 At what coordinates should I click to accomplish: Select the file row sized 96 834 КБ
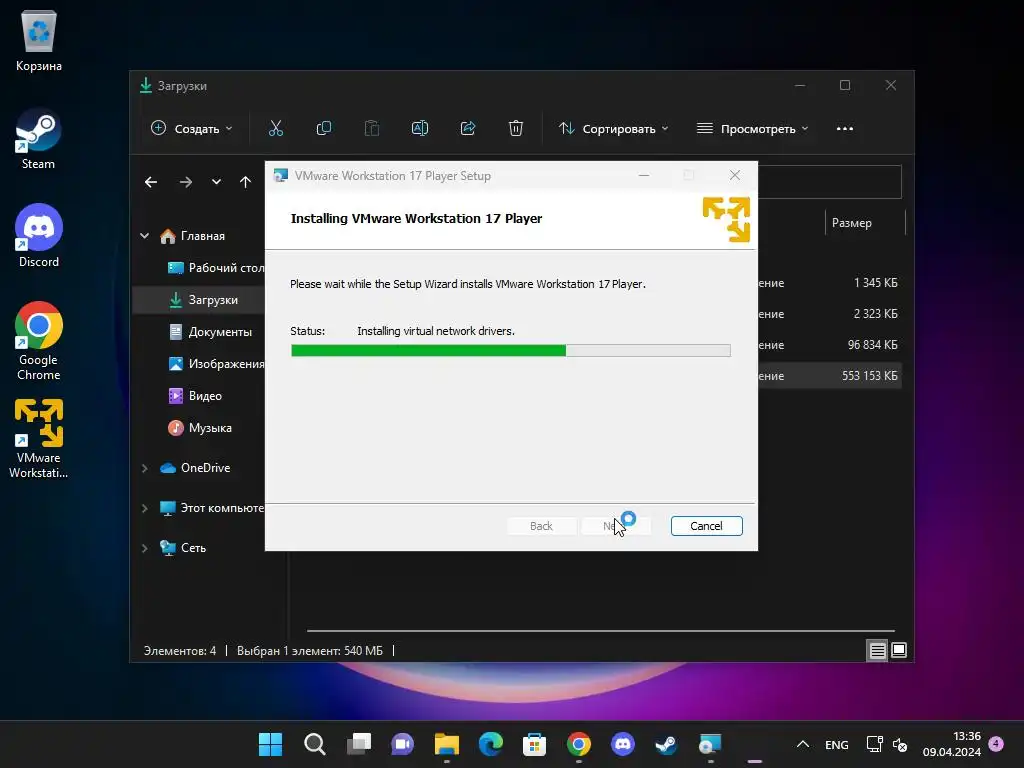point(829,345)
